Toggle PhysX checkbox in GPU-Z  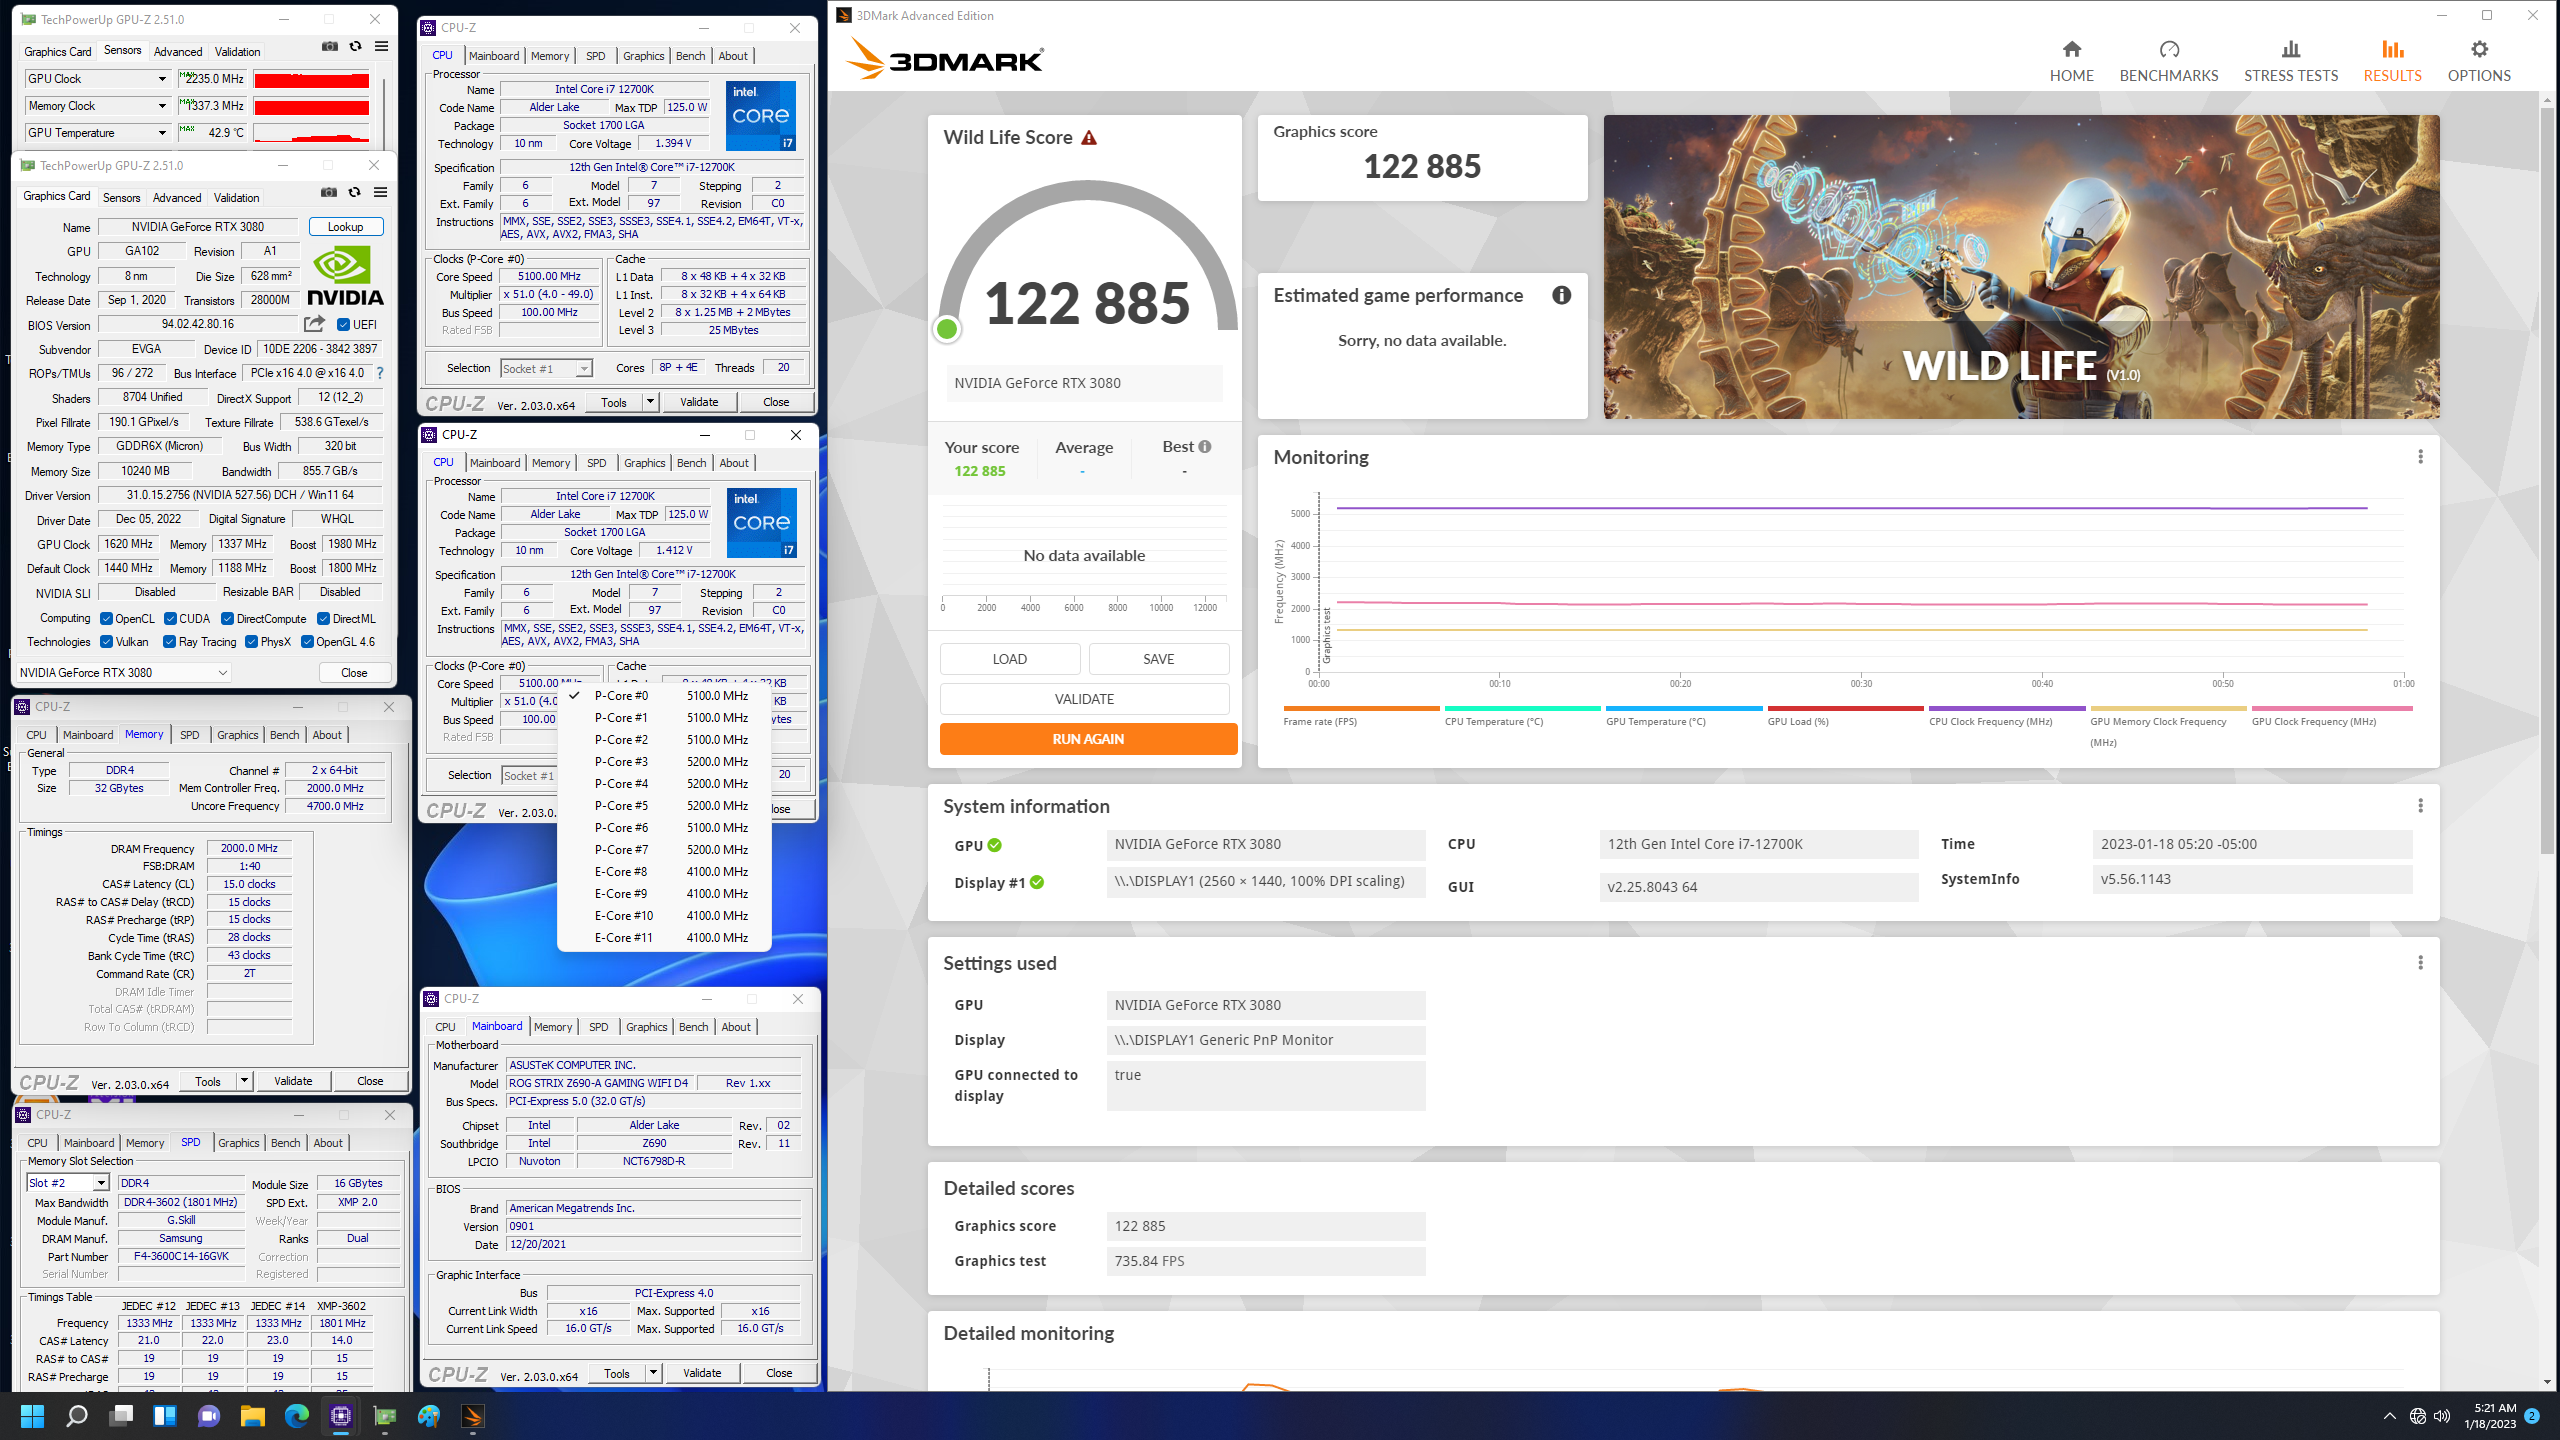tap(251, 642)
